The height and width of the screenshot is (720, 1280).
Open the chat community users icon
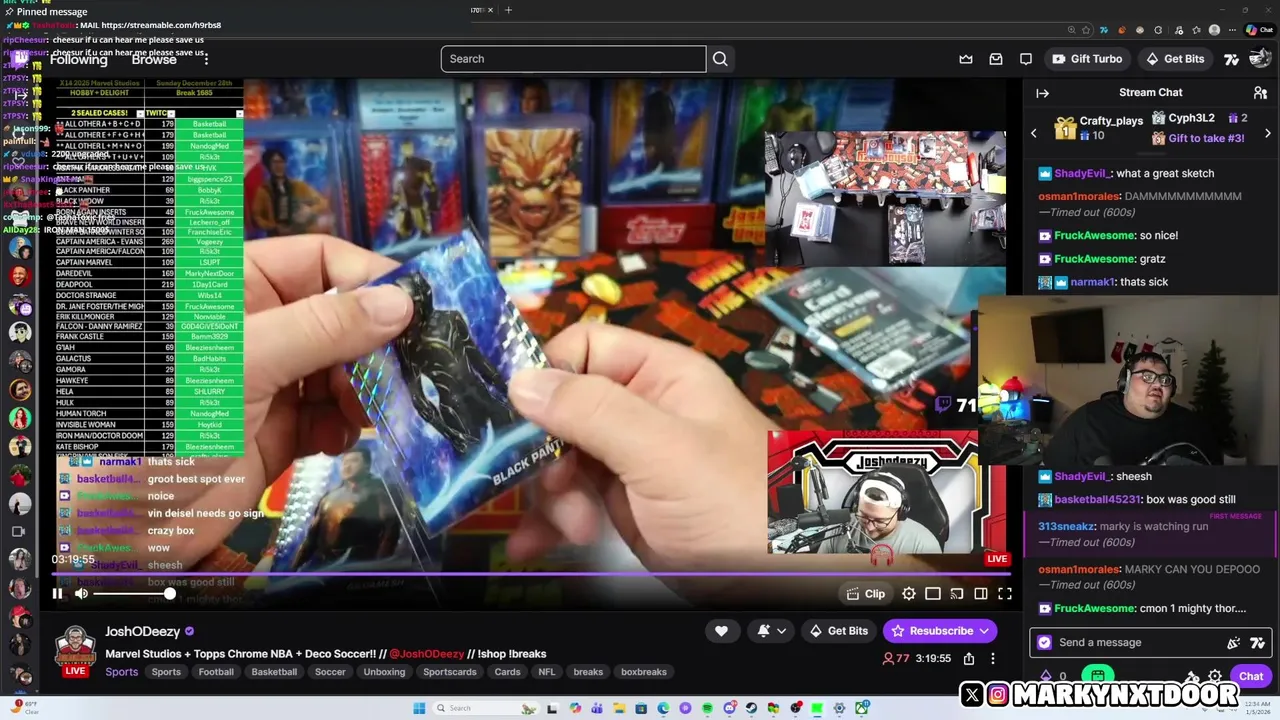click(x=1260, y=93)
